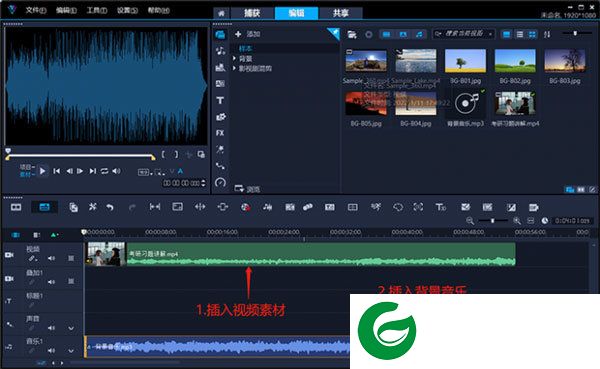Fit project in timeline window icon
This screenshot has width=600, height=369.
(x=531, y=221)
